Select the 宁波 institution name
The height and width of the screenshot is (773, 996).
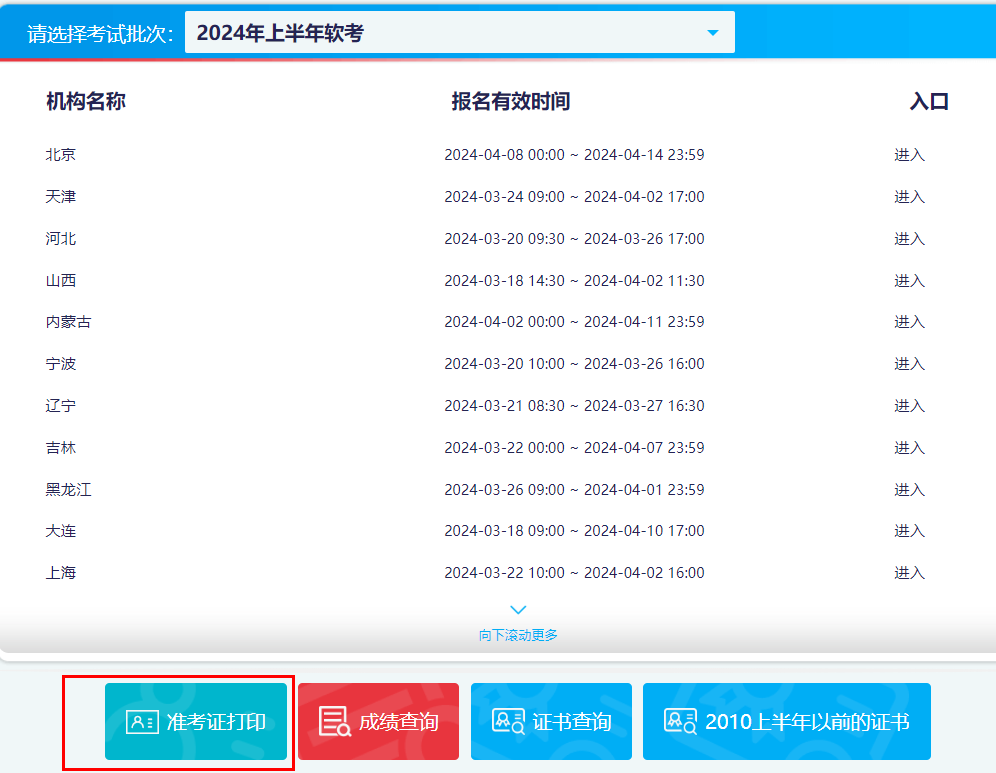coord(61,364)
